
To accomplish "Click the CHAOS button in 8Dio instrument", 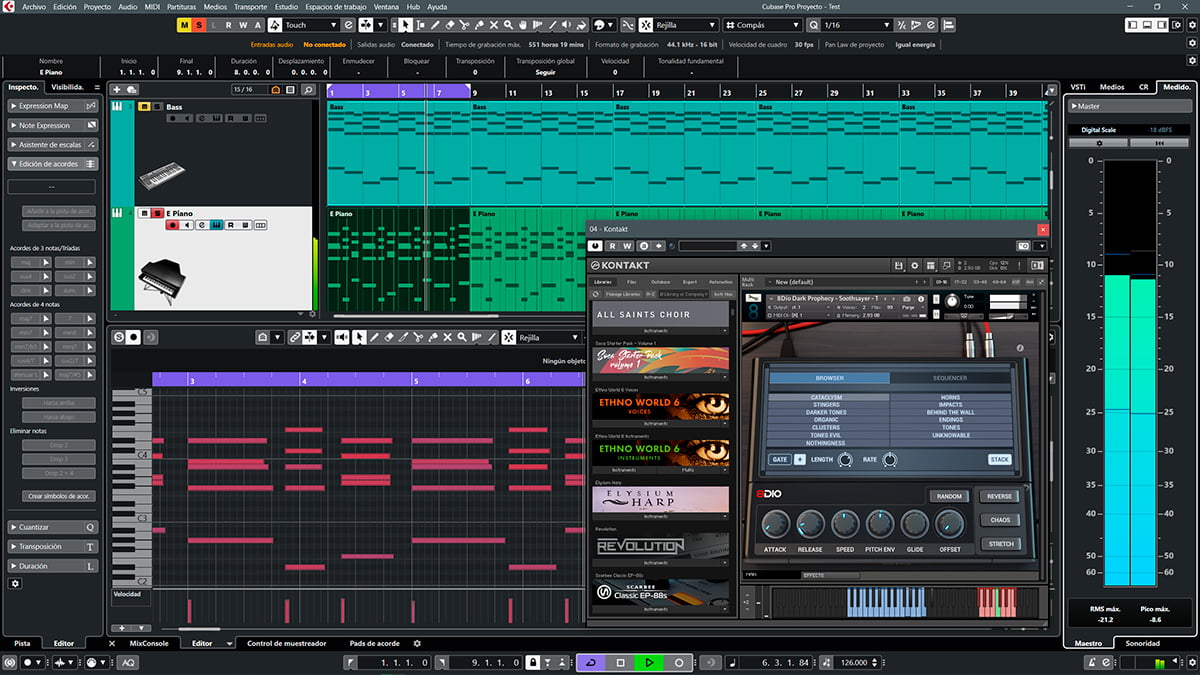I will click(x=999, y=520).
